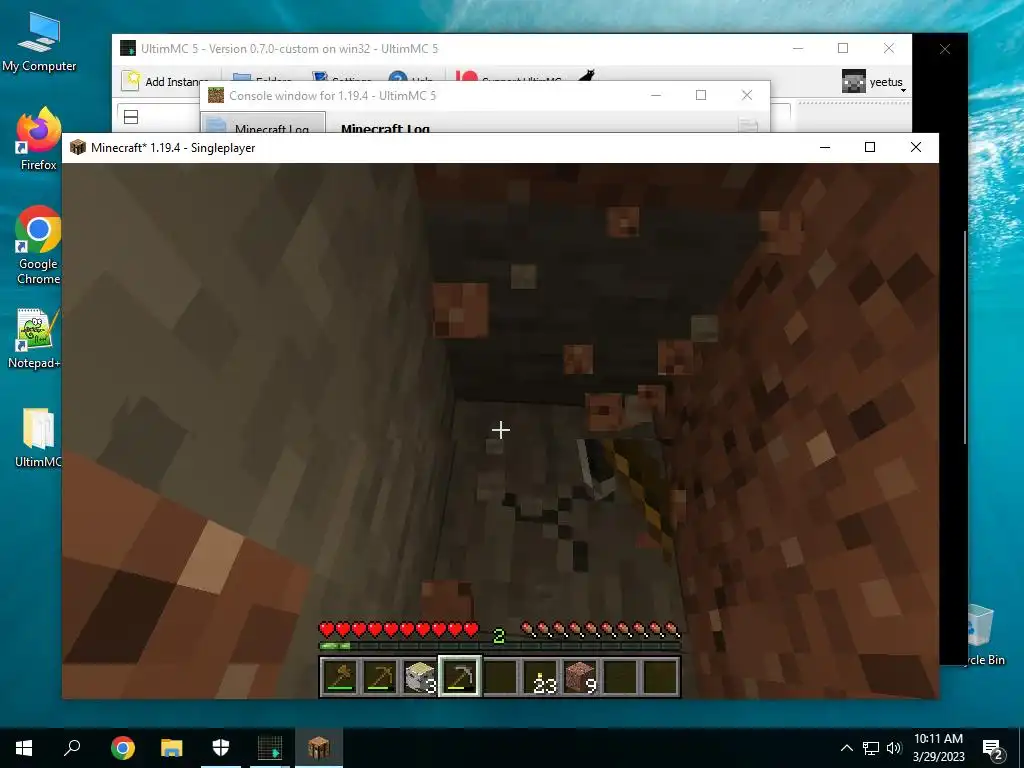Open the My Computer desktop icon
Image resolution: width=1024 pixels, height=768 pixels.
[39, 42]
